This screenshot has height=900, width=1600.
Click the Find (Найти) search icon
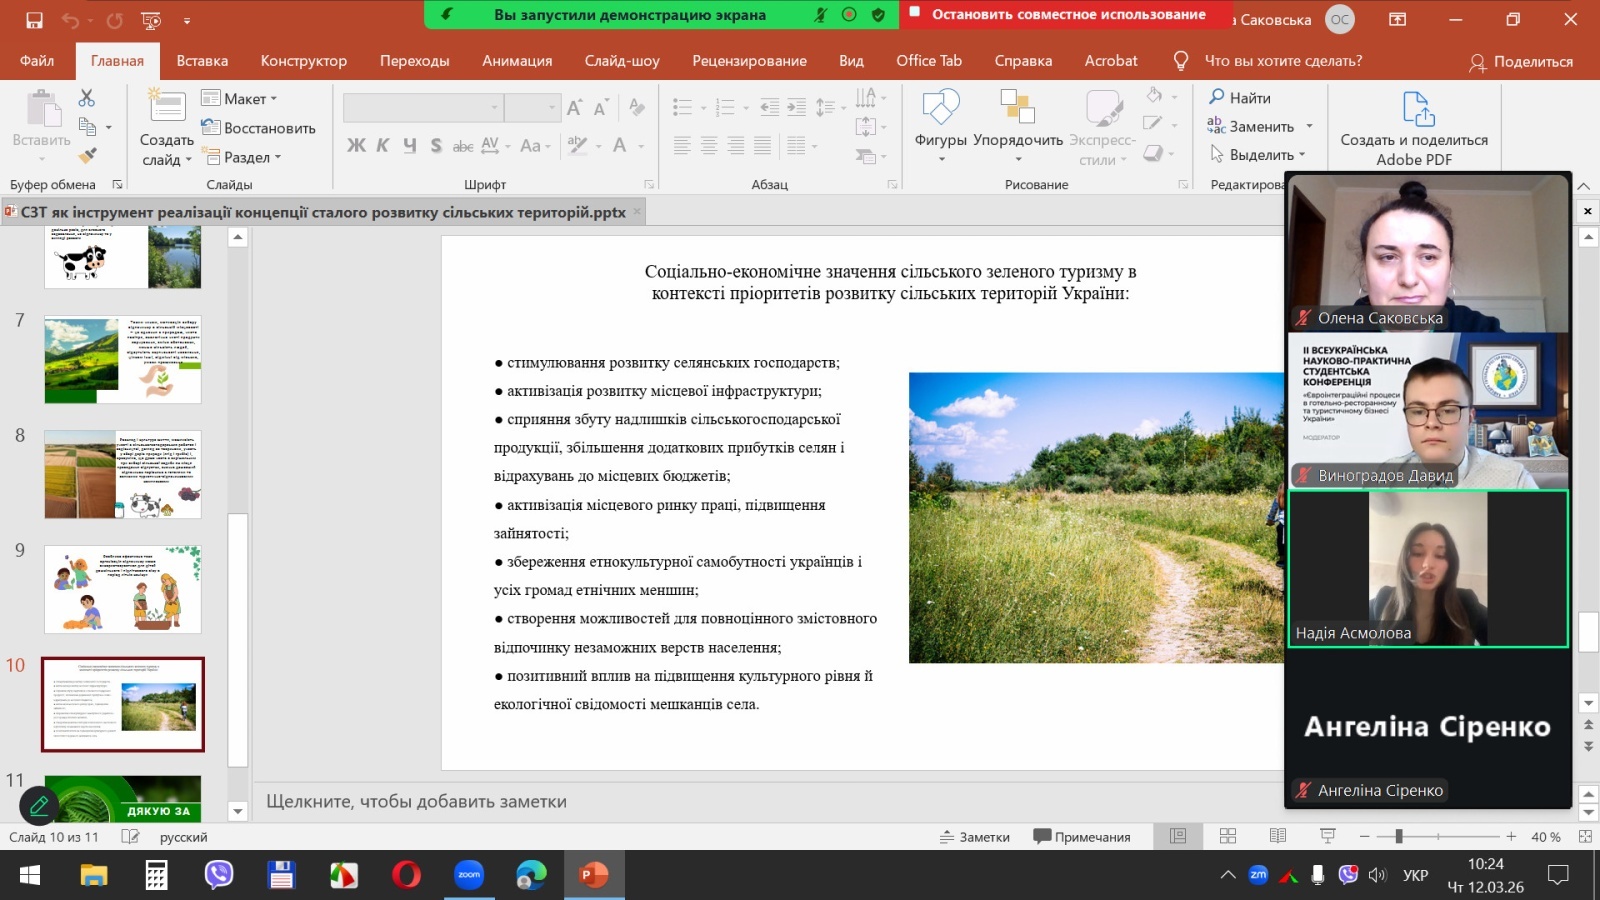point(1217,97)
